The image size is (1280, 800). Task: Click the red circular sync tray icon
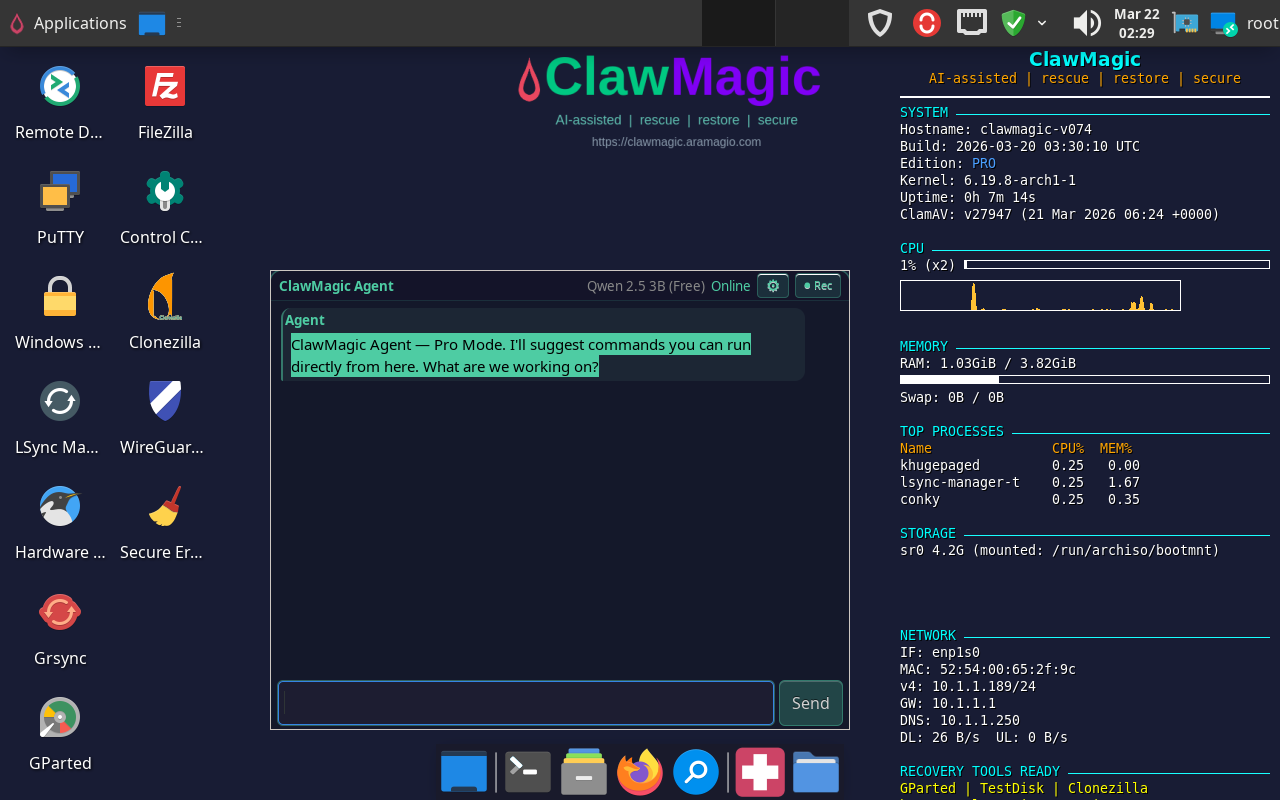927,23
